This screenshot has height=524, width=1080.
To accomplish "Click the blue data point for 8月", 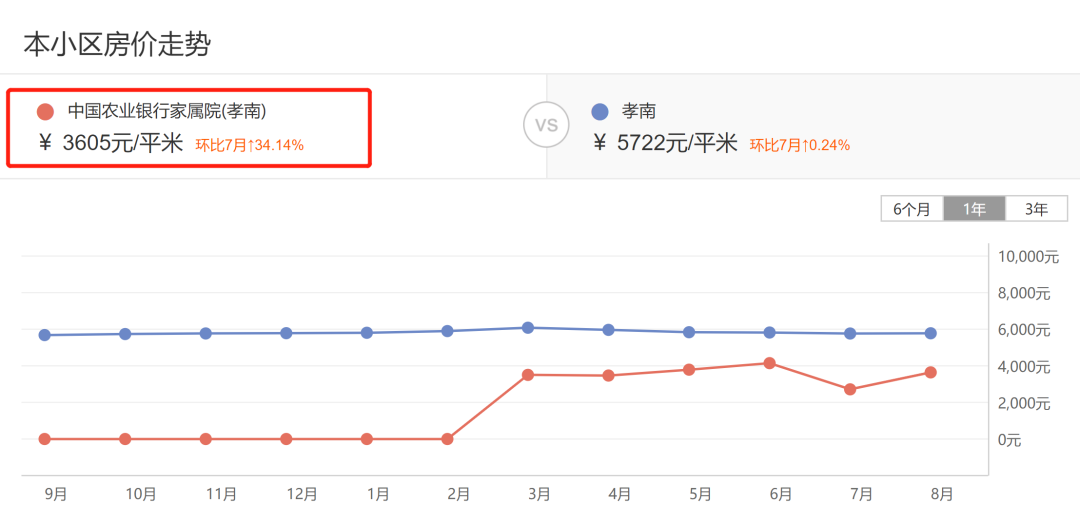I will tap(931, 333).
